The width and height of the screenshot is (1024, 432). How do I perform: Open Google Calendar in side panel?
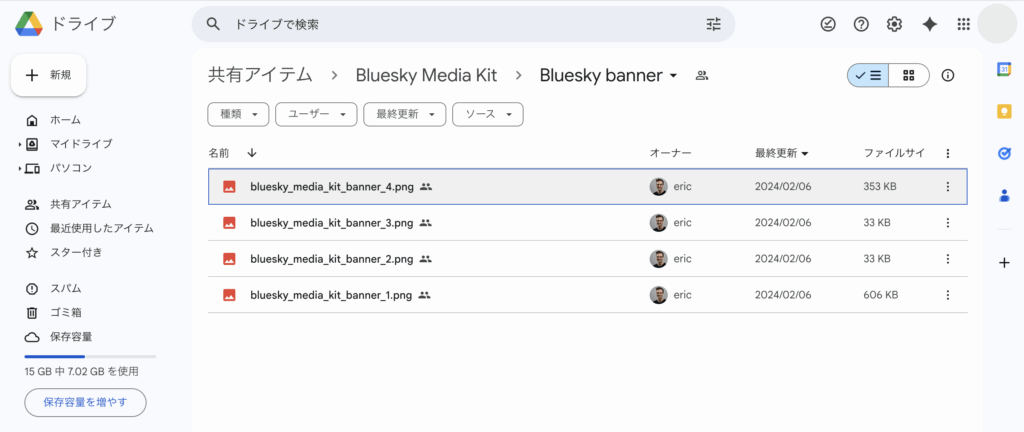pos(1004,69)
